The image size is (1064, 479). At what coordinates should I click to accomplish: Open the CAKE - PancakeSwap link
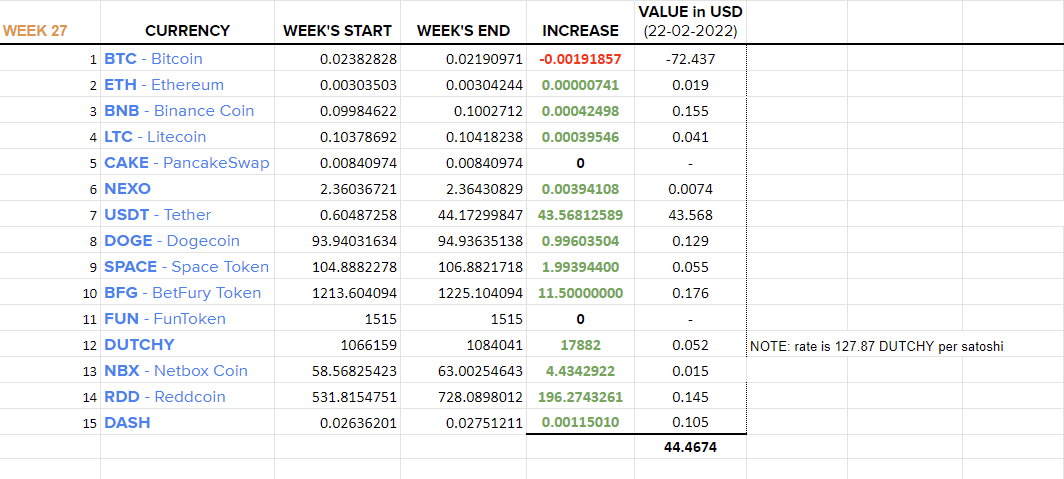187,163
